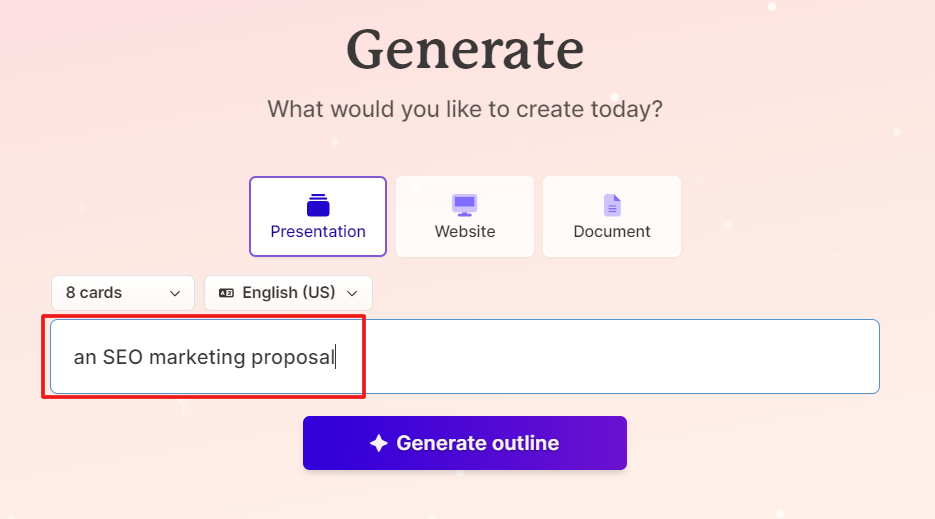Click the Presentation stacked-cards icon
Image resolution: width=935 pixels, height=519 pixels.
pyautogui.click(x=318, y=205)
